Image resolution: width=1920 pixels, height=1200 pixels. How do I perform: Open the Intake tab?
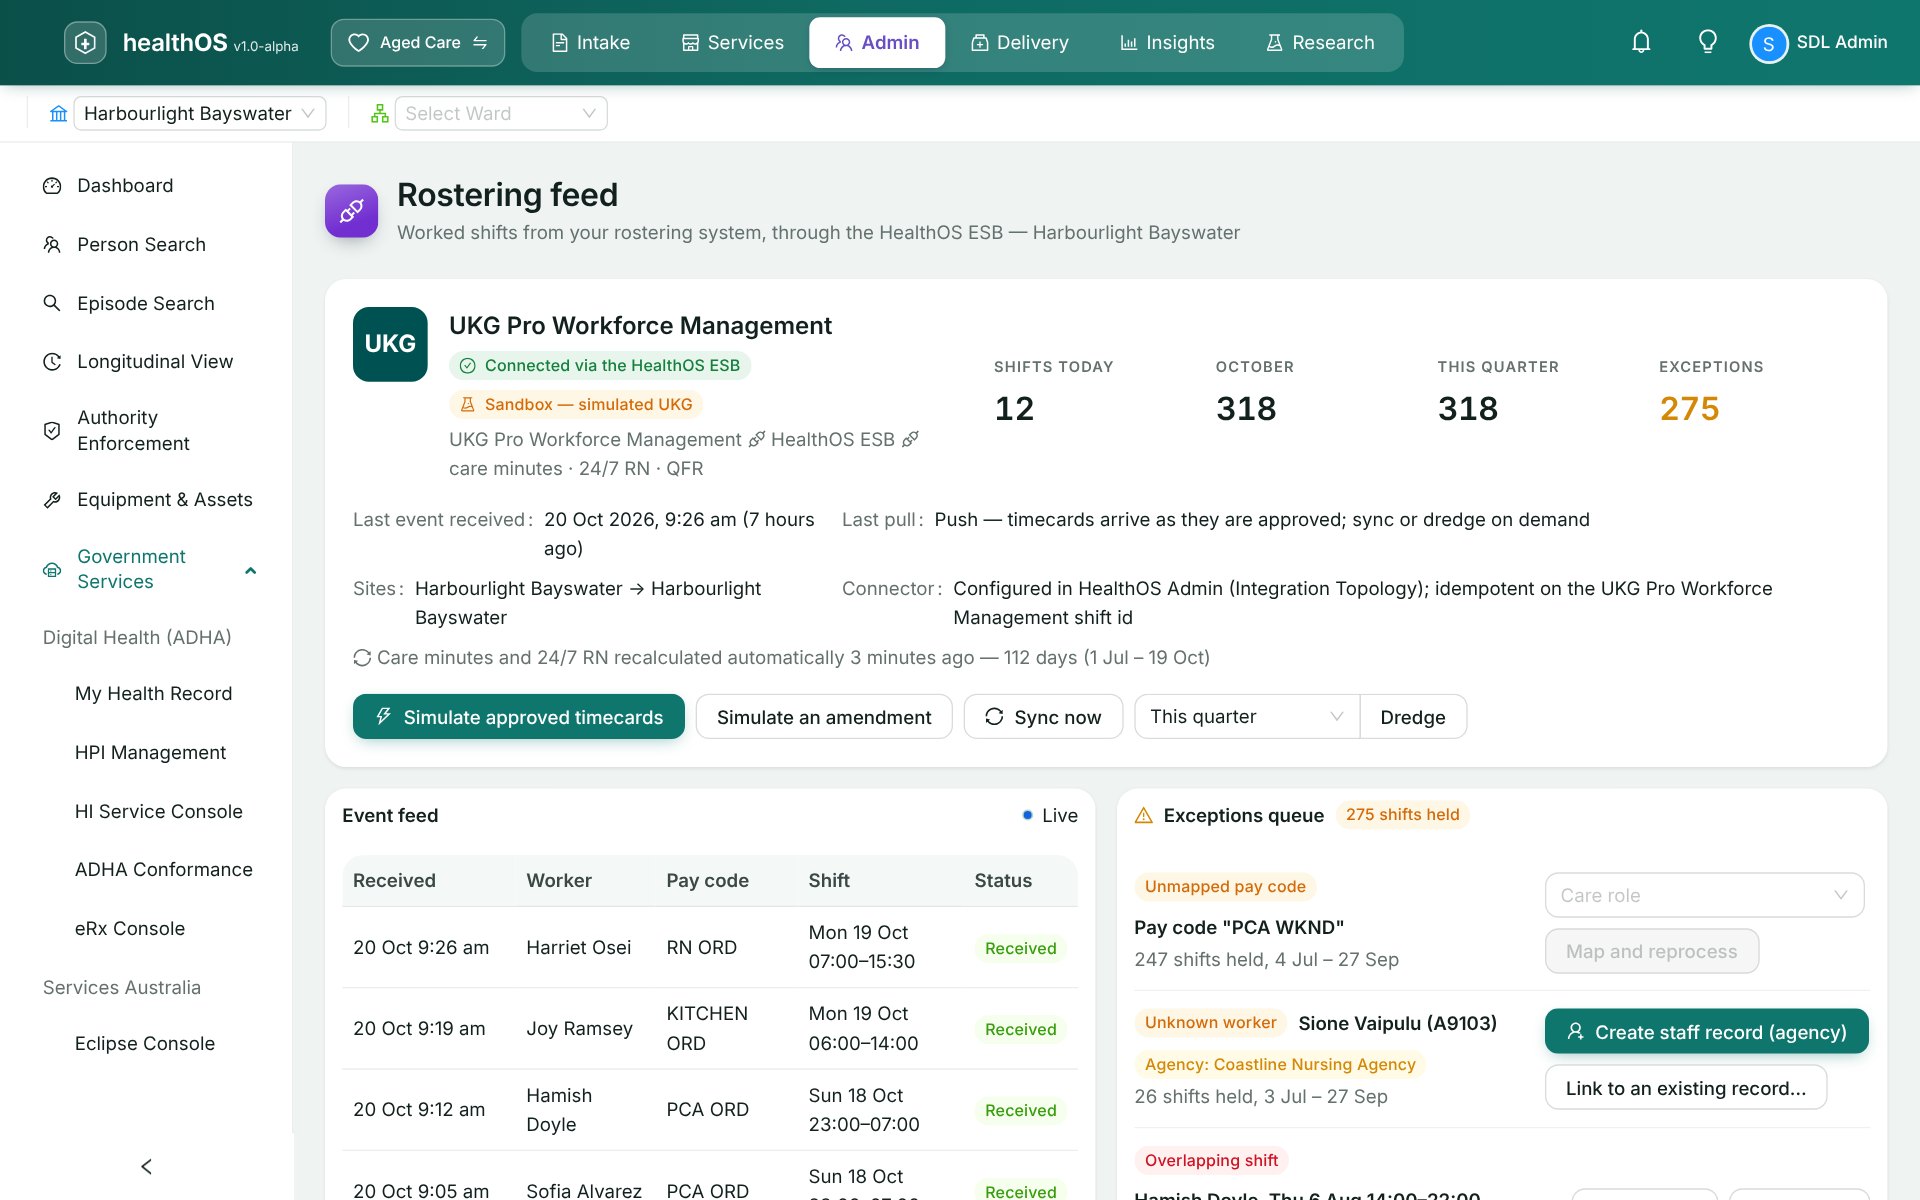coord(591,43)
